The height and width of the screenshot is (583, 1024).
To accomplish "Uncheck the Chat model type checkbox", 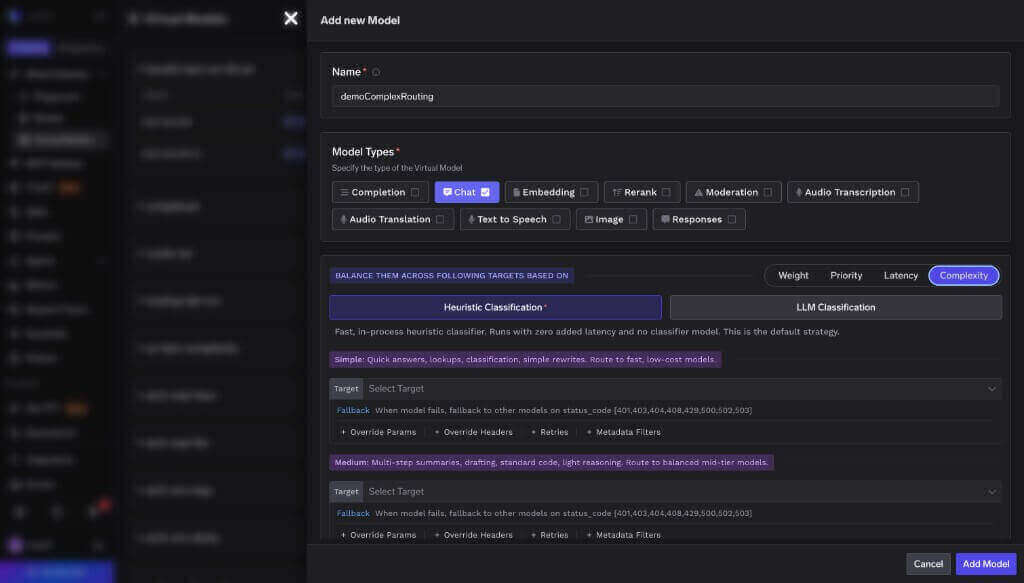I will pos(485,192).
